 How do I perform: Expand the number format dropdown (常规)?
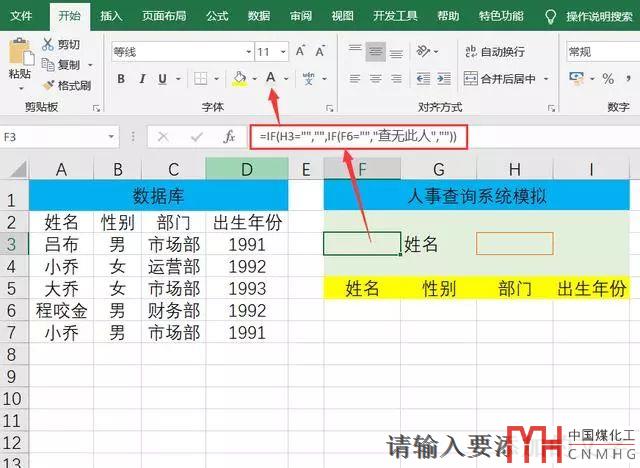pos(600,51)
